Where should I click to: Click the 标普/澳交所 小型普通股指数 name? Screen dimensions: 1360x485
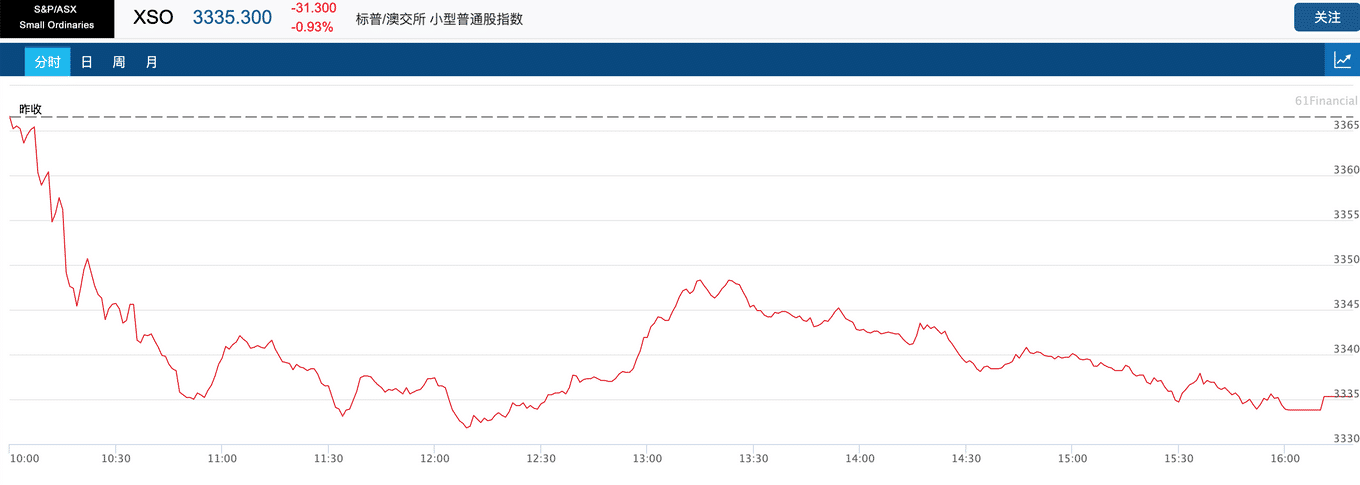click(439, 19)
